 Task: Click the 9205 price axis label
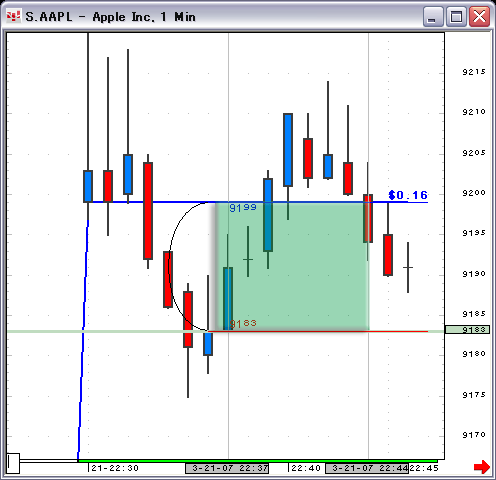pyautogui.click(x=474, y=153)
